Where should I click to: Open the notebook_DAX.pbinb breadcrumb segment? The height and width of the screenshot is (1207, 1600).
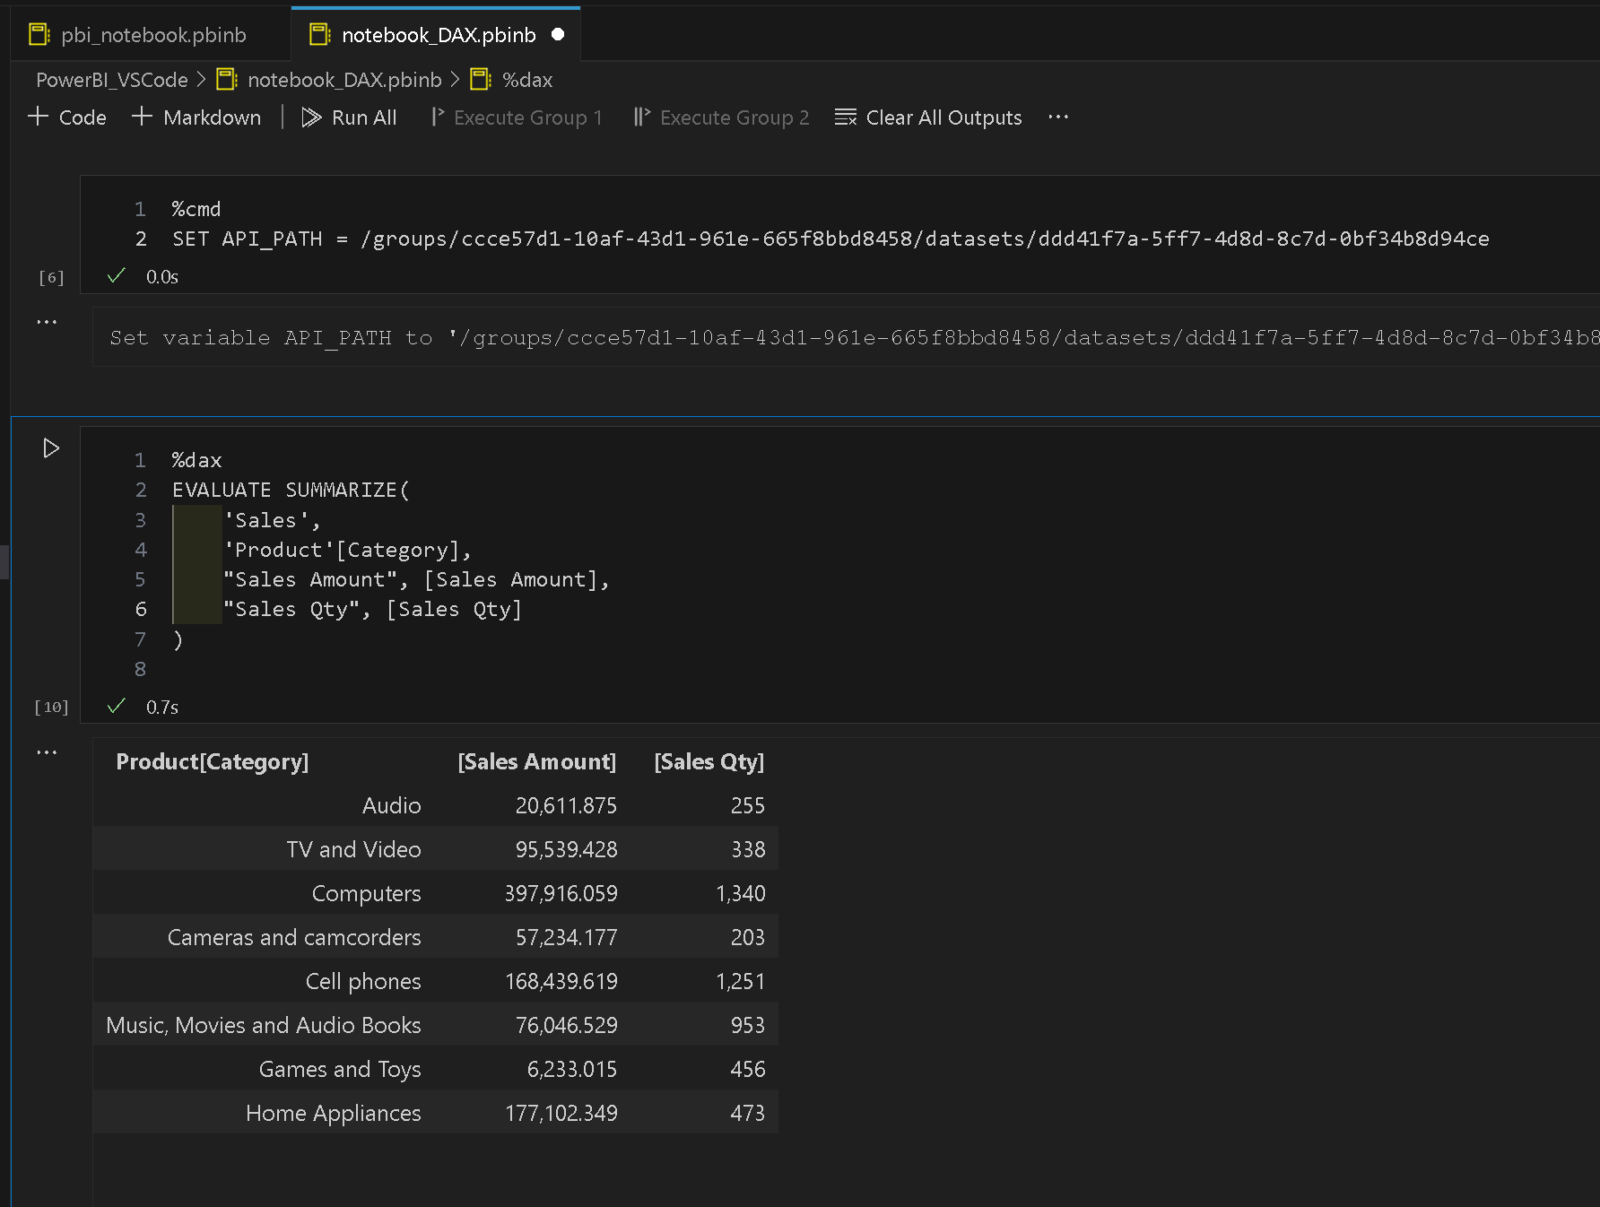tap(344, 80)
